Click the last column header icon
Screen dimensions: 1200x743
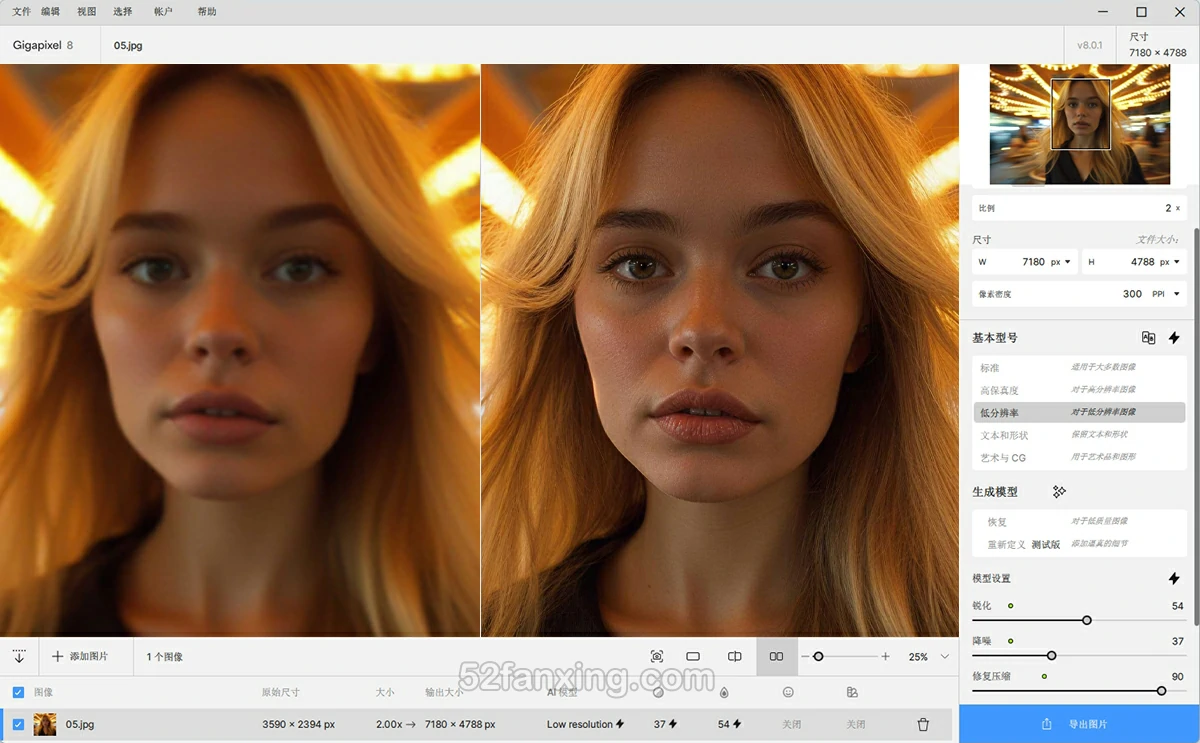pyautogui.click(x=852, y=692)
